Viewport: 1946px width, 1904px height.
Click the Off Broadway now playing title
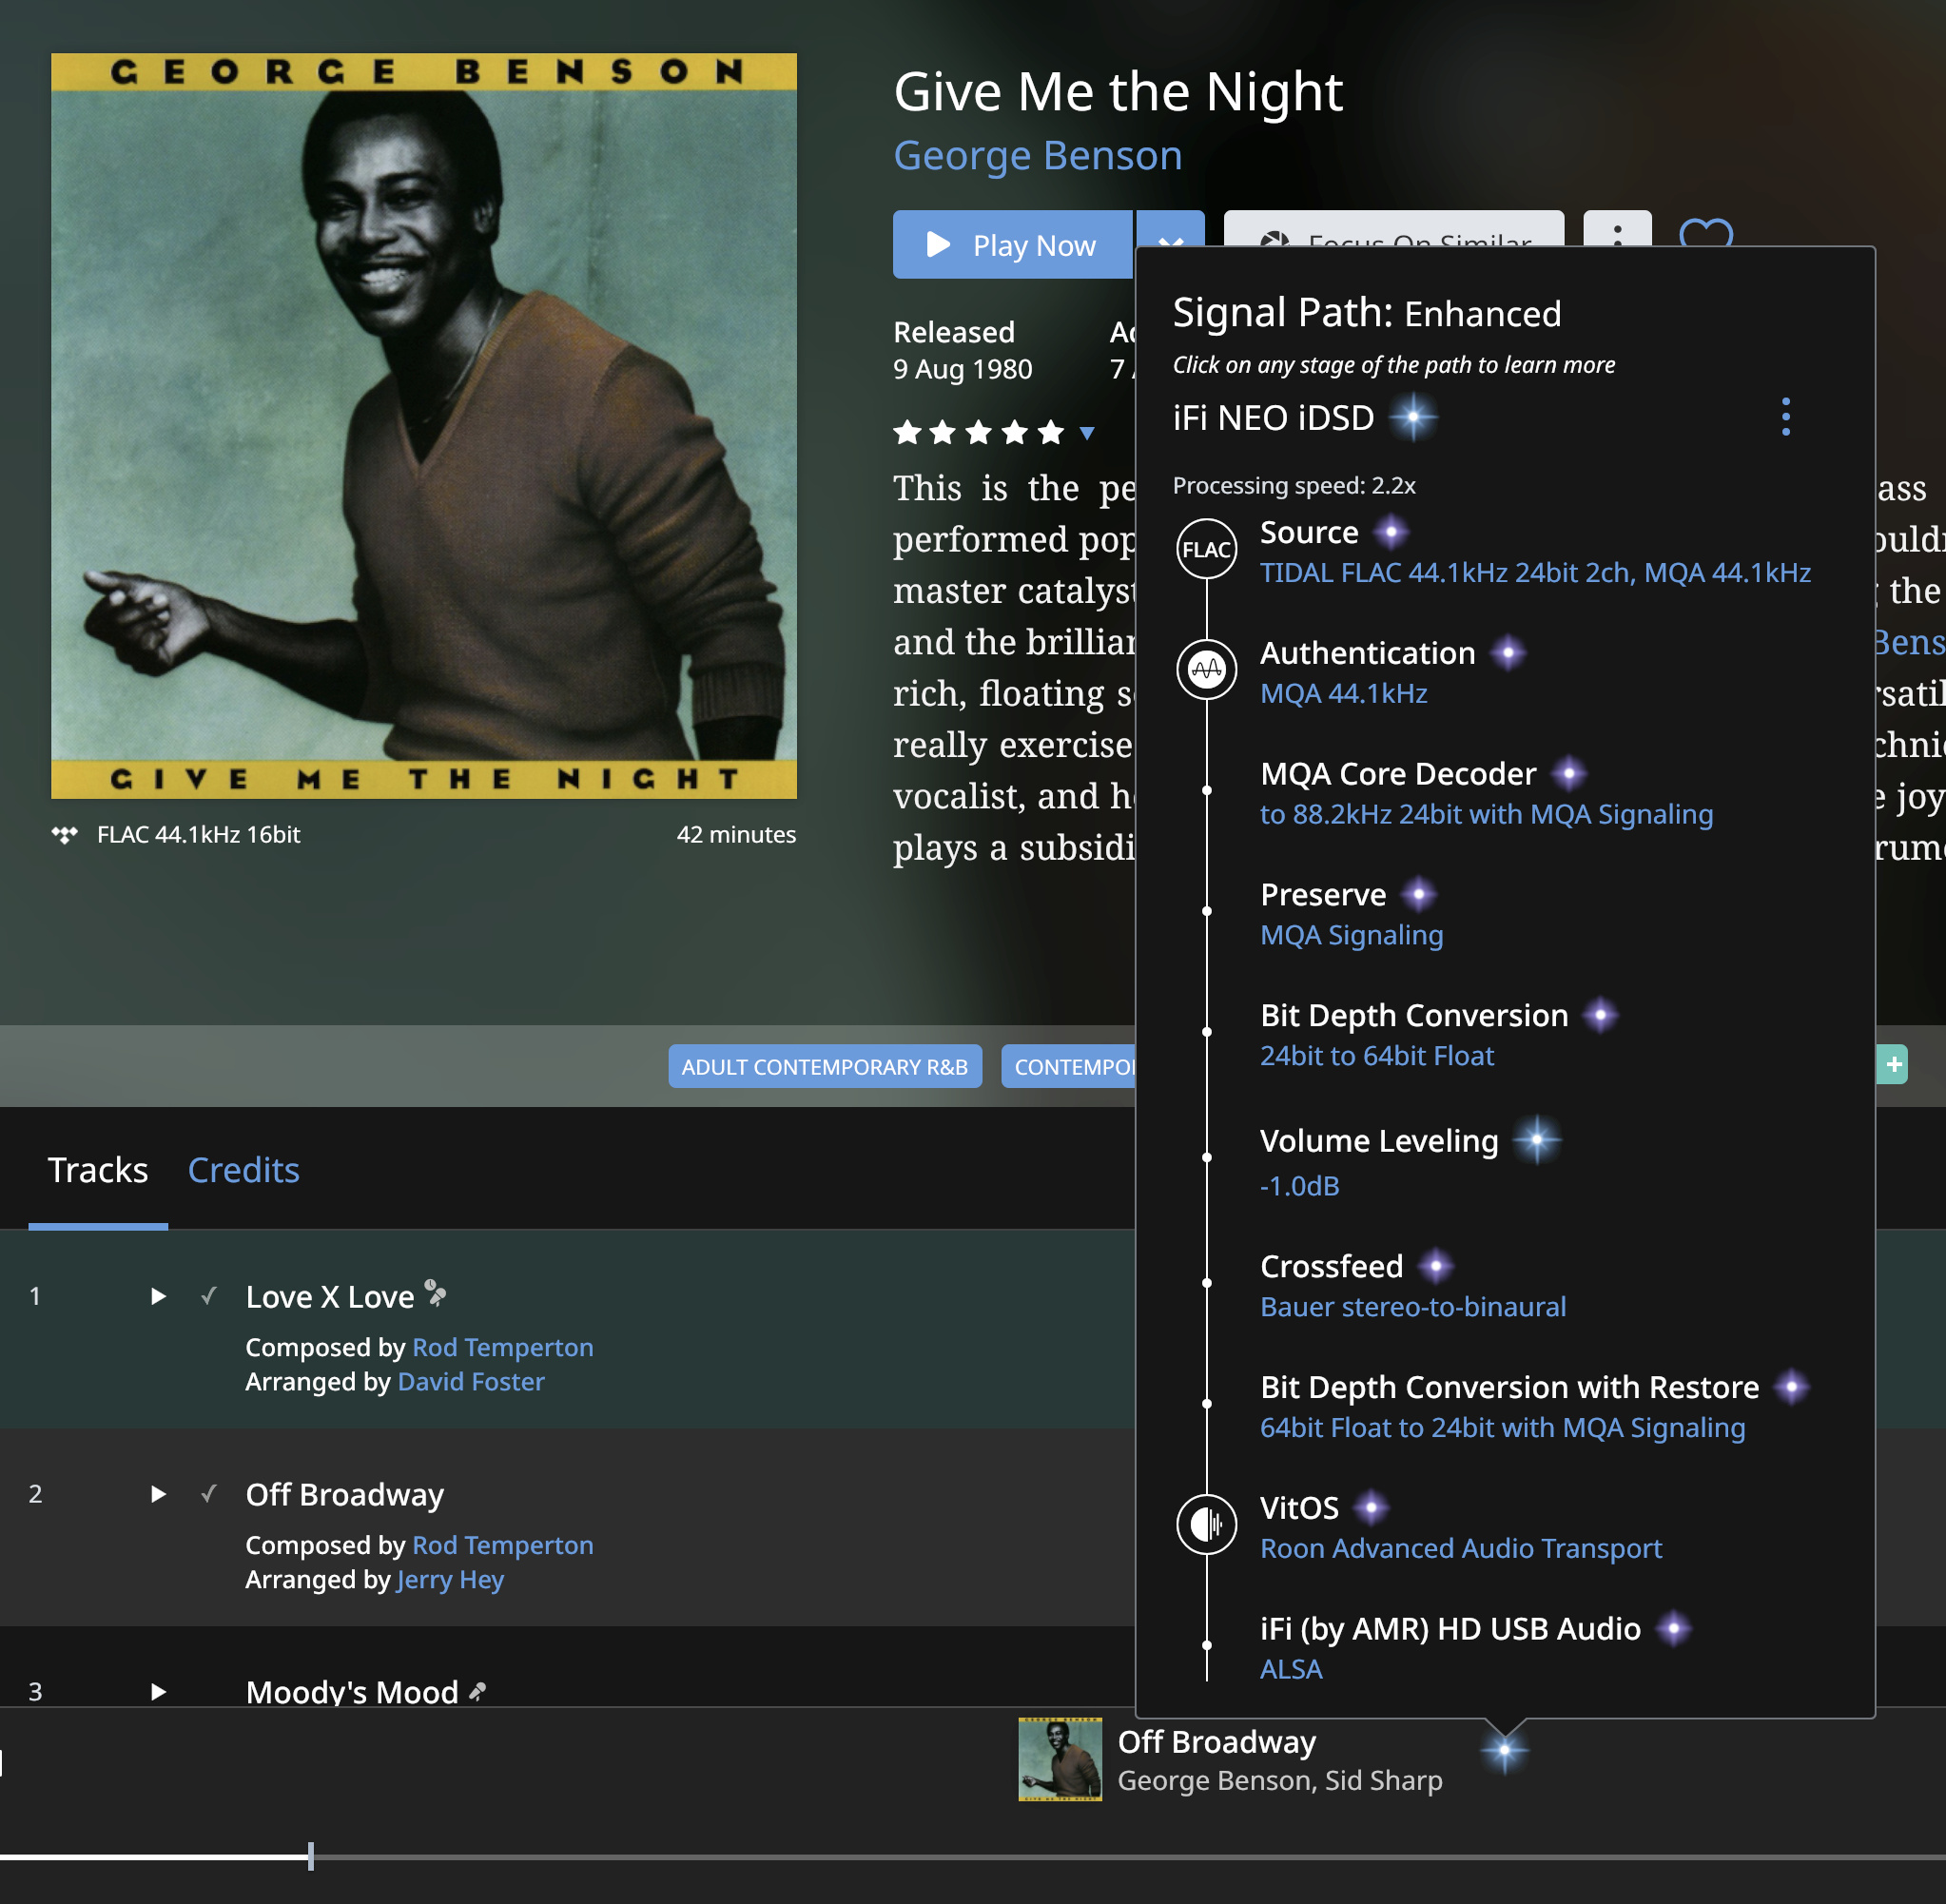point(1216,1742)
